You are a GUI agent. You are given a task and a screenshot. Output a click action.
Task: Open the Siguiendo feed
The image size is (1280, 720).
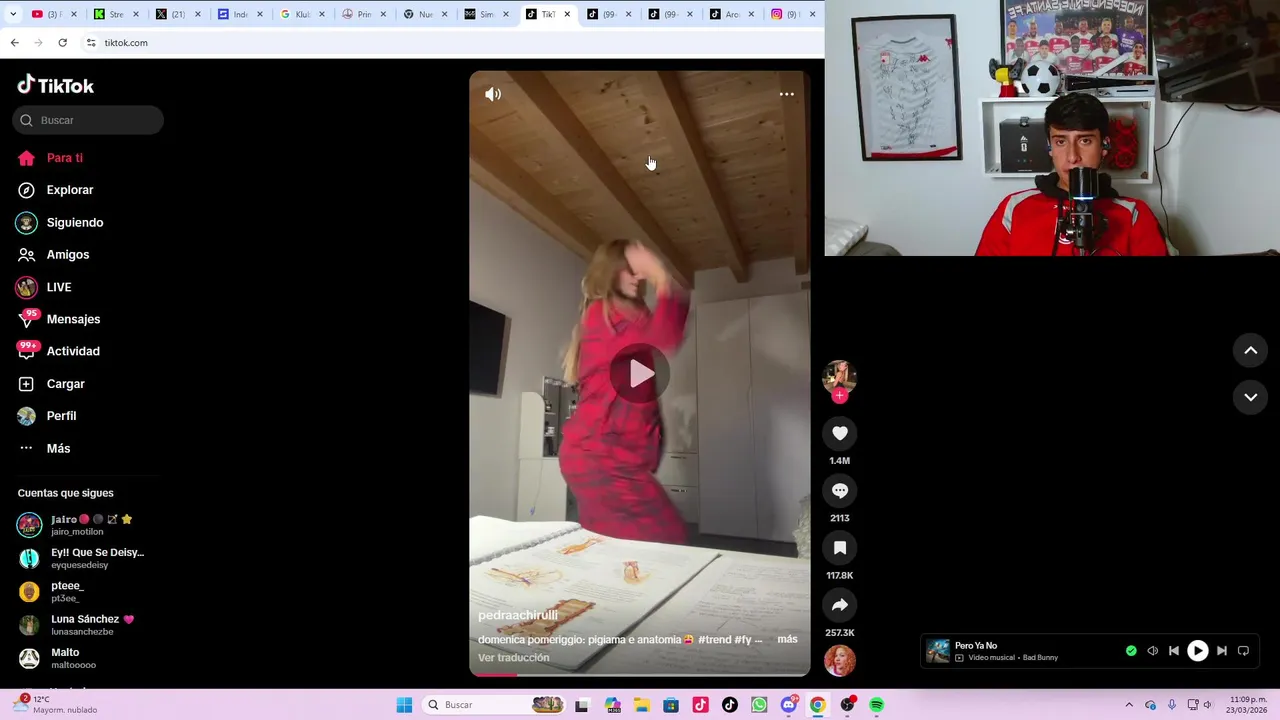click(60, 222)
